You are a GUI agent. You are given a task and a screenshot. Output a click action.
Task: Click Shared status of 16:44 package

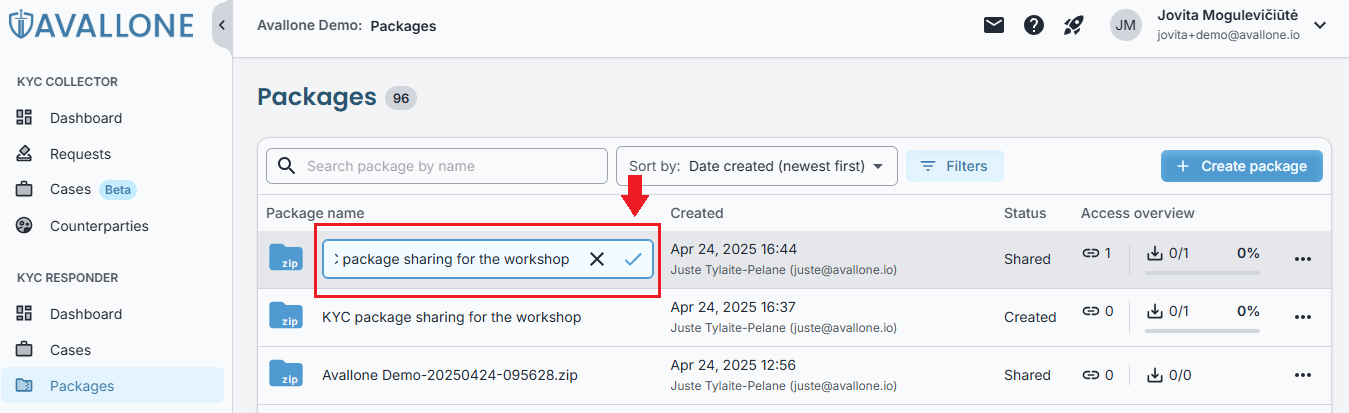(x=1027, y=259)
